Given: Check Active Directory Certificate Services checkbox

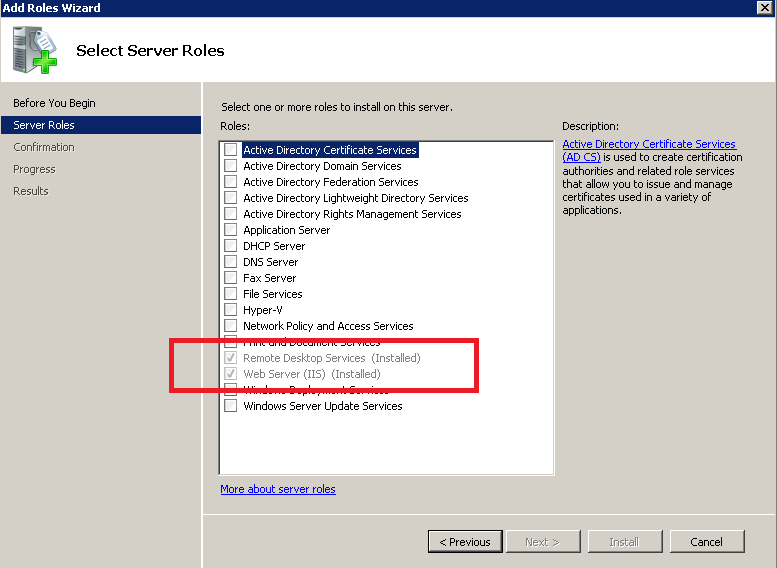Looking at the screenshot, I should (230, 150).
